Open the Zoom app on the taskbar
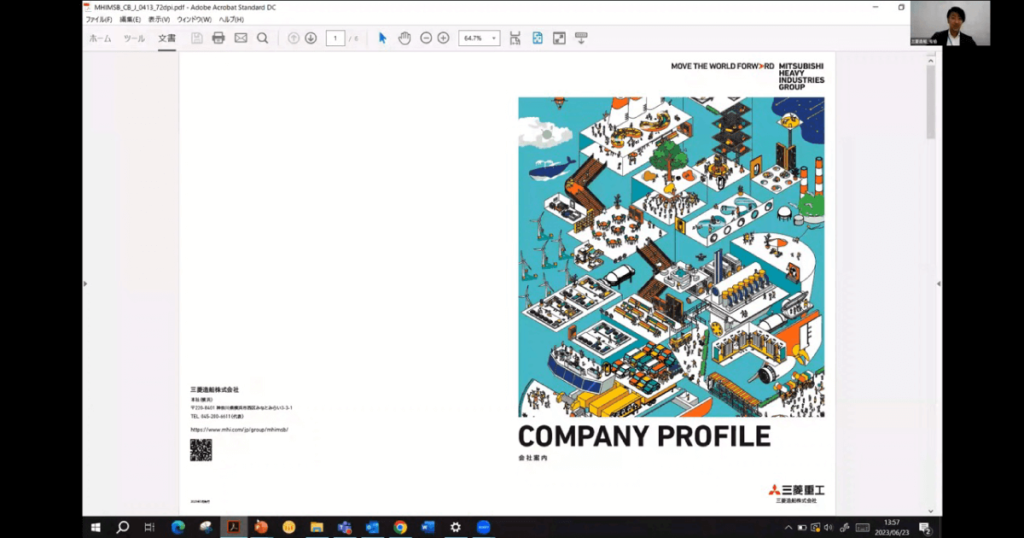The height and width of the screenshot is (538, 1024). (483, 527)
